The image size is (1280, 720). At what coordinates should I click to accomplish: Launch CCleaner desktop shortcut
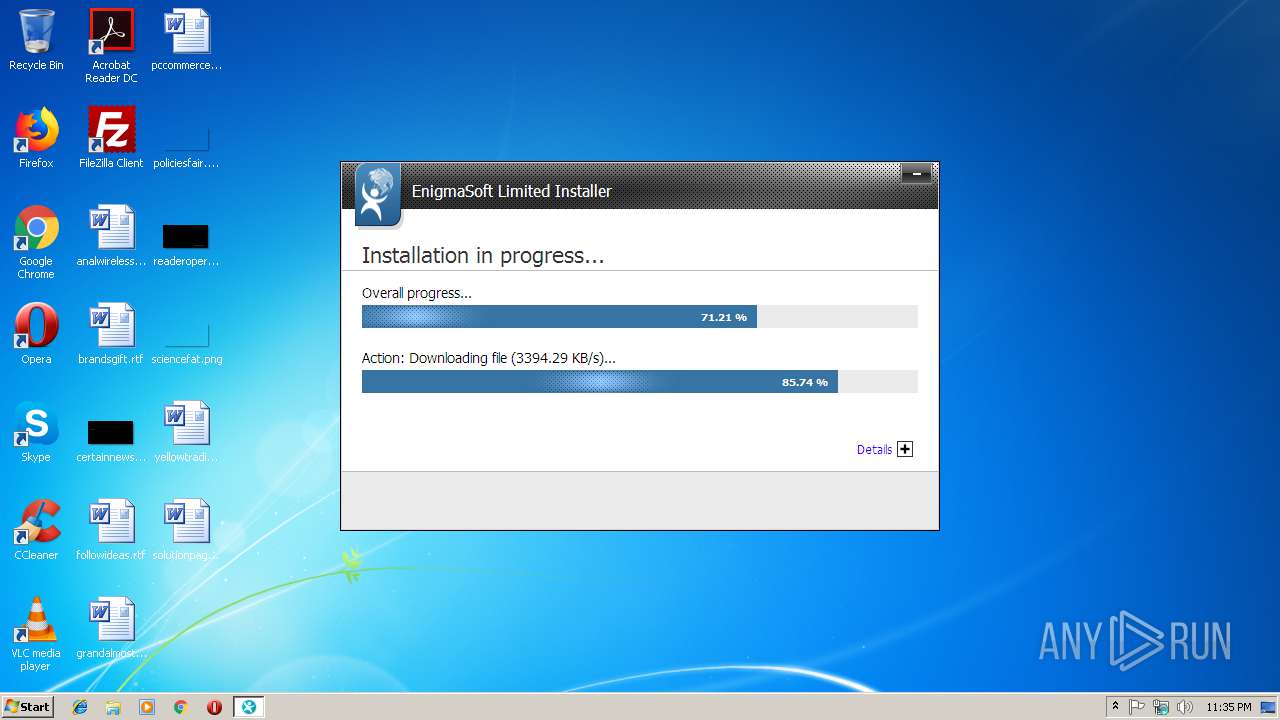tap(36, 530)
